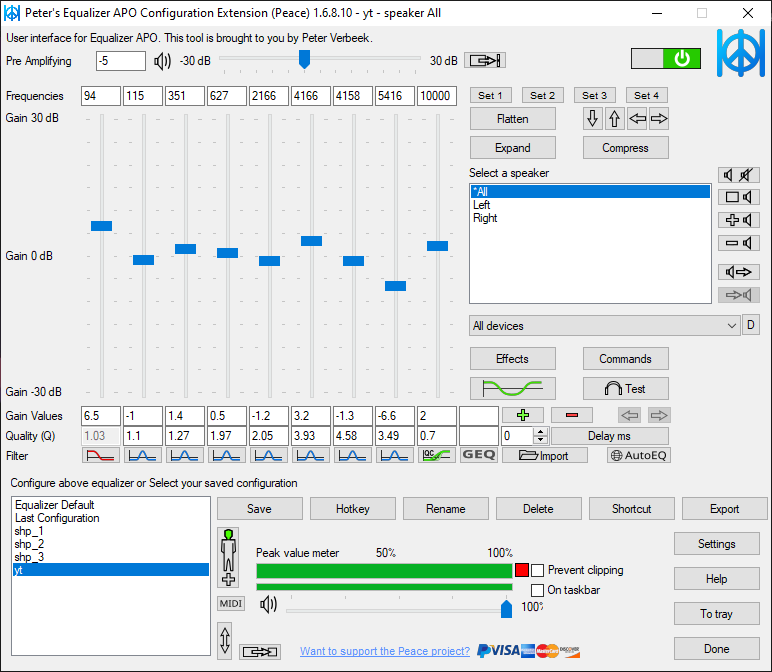Remove a speaker with the minus speaker icon

click(x=739, y=243)
